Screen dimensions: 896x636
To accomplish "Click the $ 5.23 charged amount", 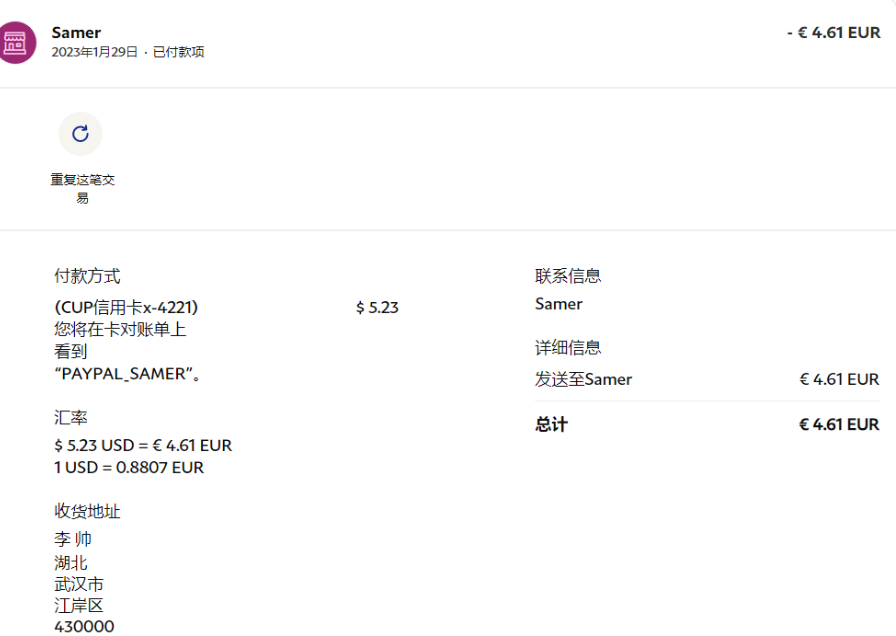I will [377, 307].
